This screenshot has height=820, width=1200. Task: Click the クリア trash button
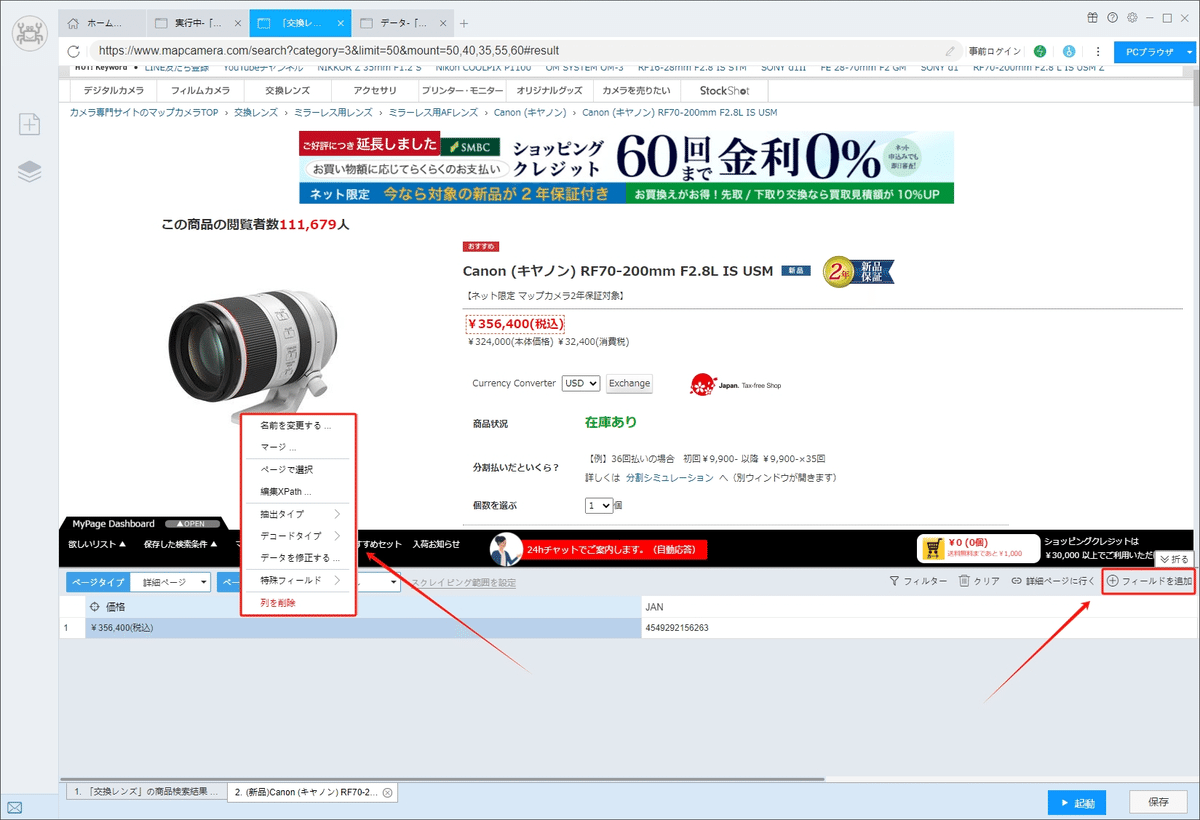(979, 581)
